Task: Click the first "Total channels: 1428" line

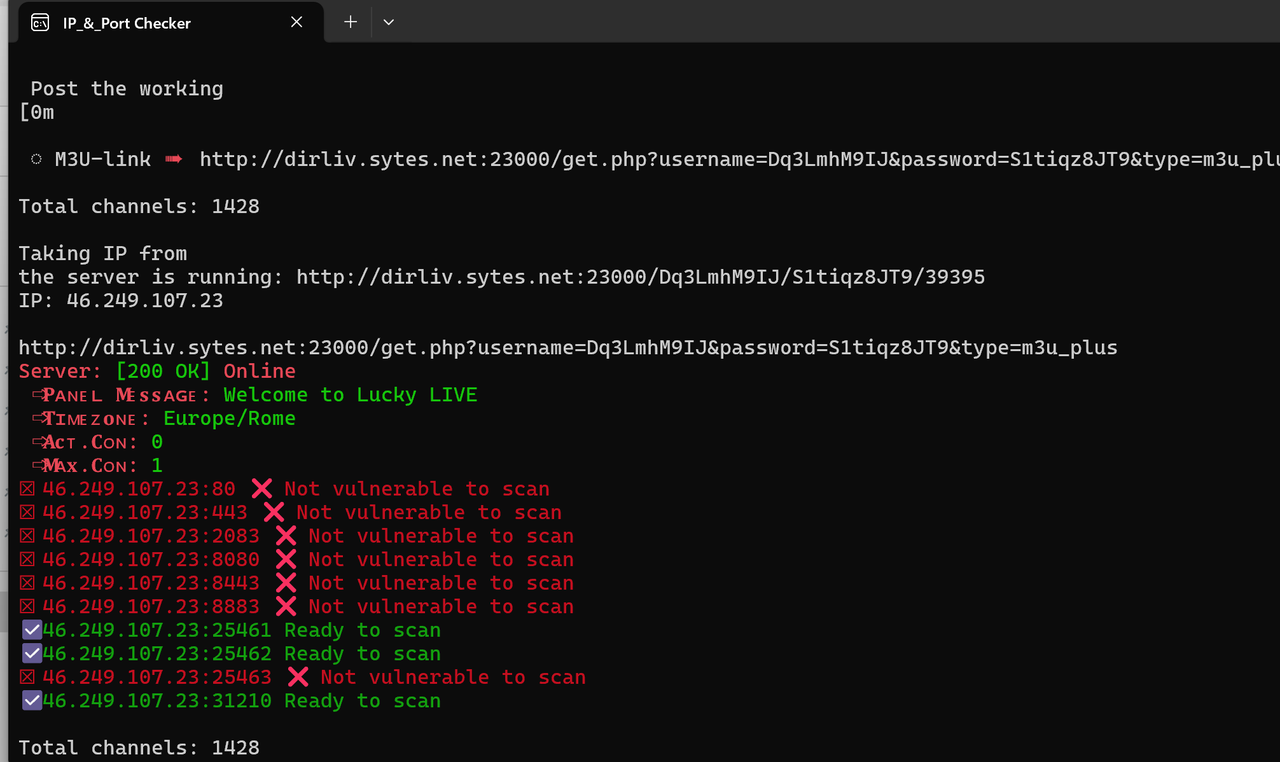Action: (139, 207)
